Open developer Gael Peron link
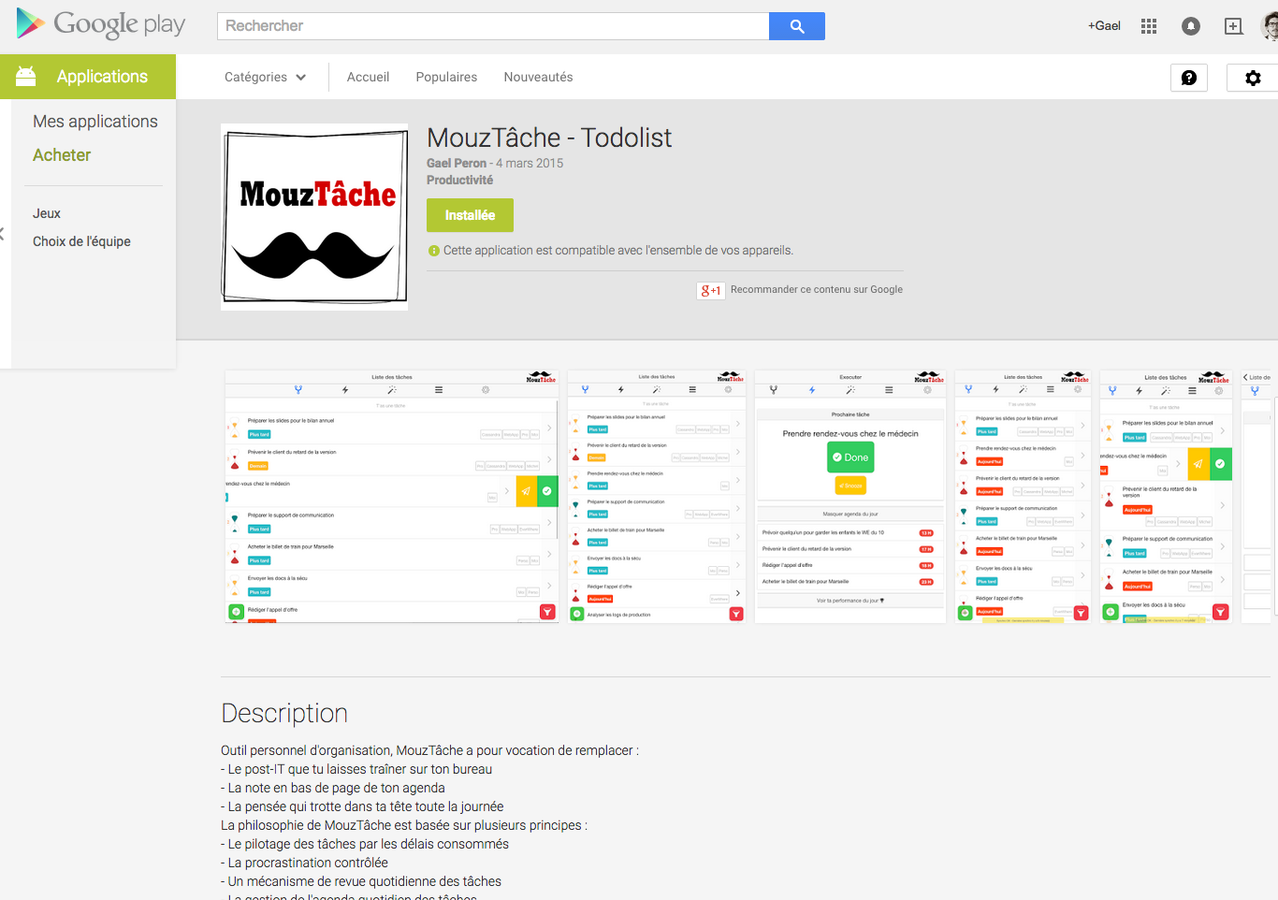Screen dimensions: 1278x900 tap(456, 163)
